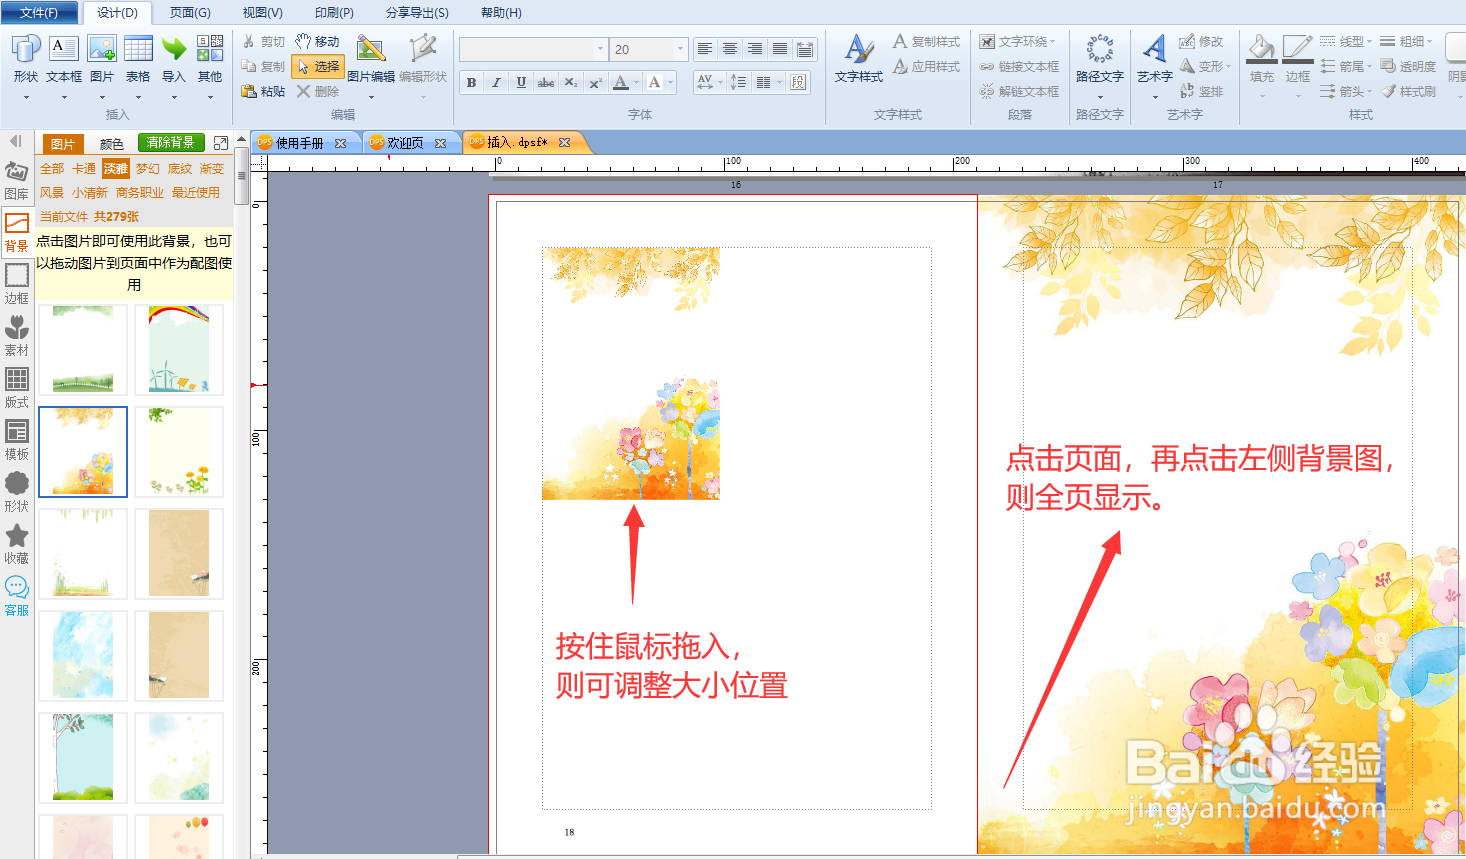Open the 素材 materials sidebar panel
This screenshot has width=1466, height=859.
click(17, 336)
